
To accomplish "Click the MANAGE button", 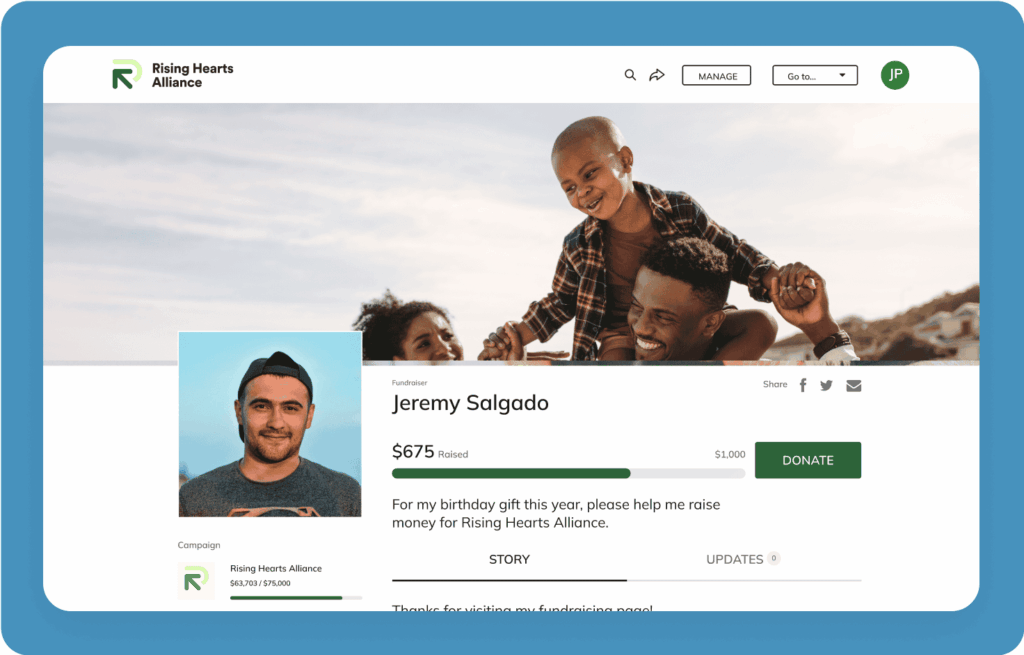I will (716, 76).
